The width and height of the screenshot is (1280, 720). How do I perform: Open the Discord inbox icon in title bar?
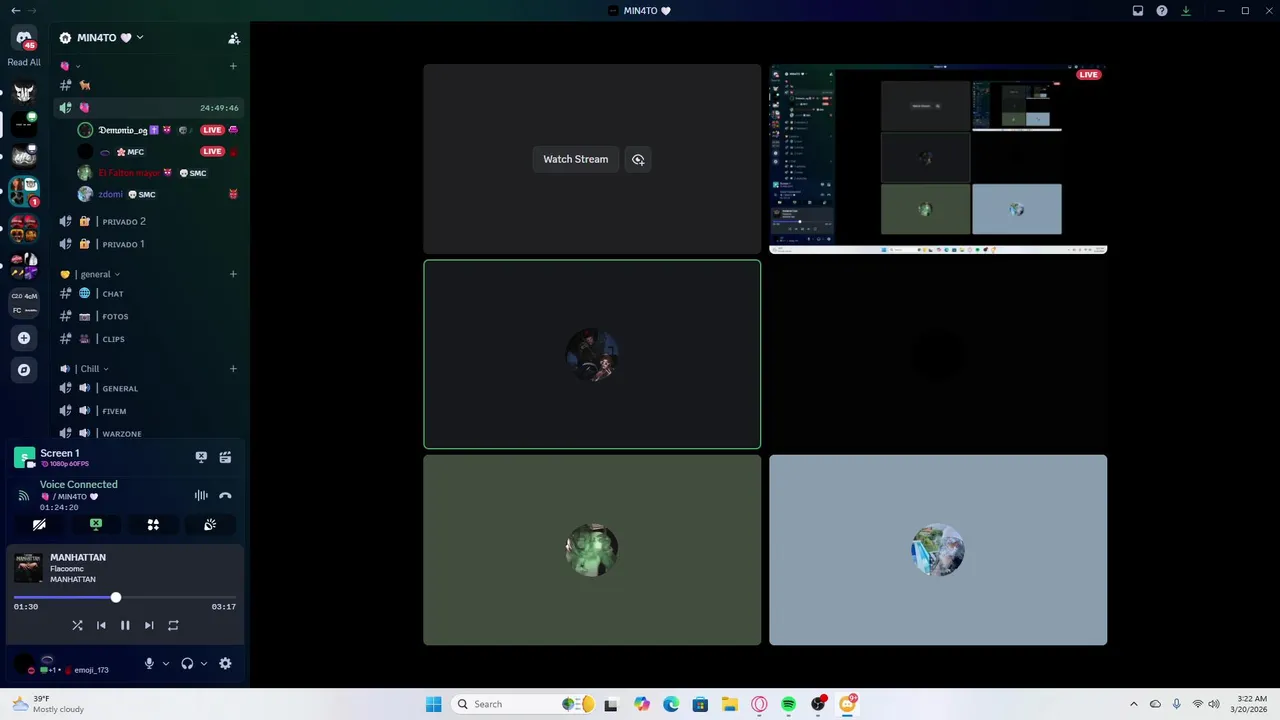coord(1138,10)
